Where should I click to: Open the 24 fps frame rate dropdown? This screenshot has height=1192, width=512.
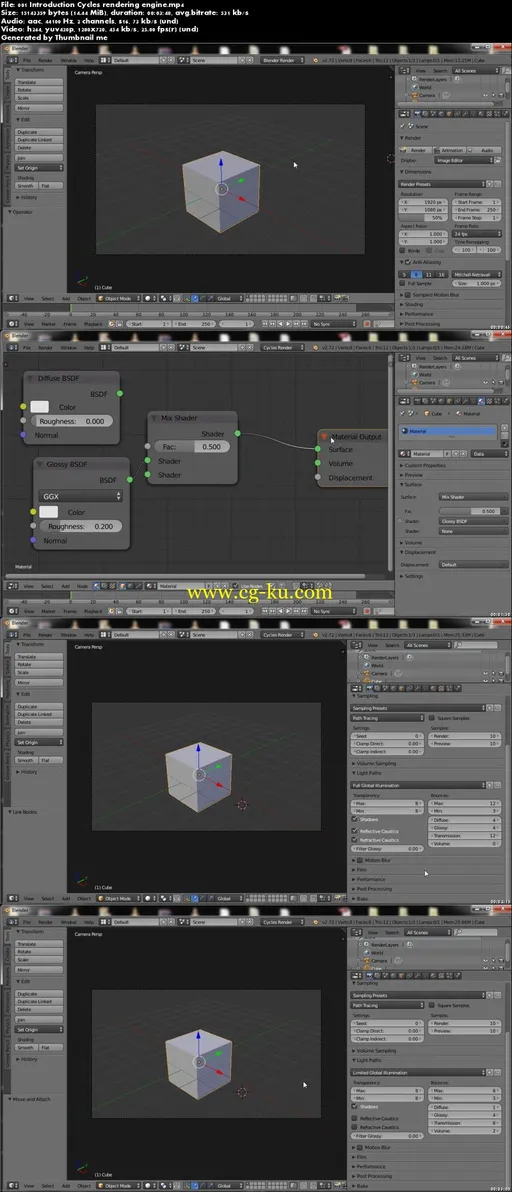tap(477, 233)
